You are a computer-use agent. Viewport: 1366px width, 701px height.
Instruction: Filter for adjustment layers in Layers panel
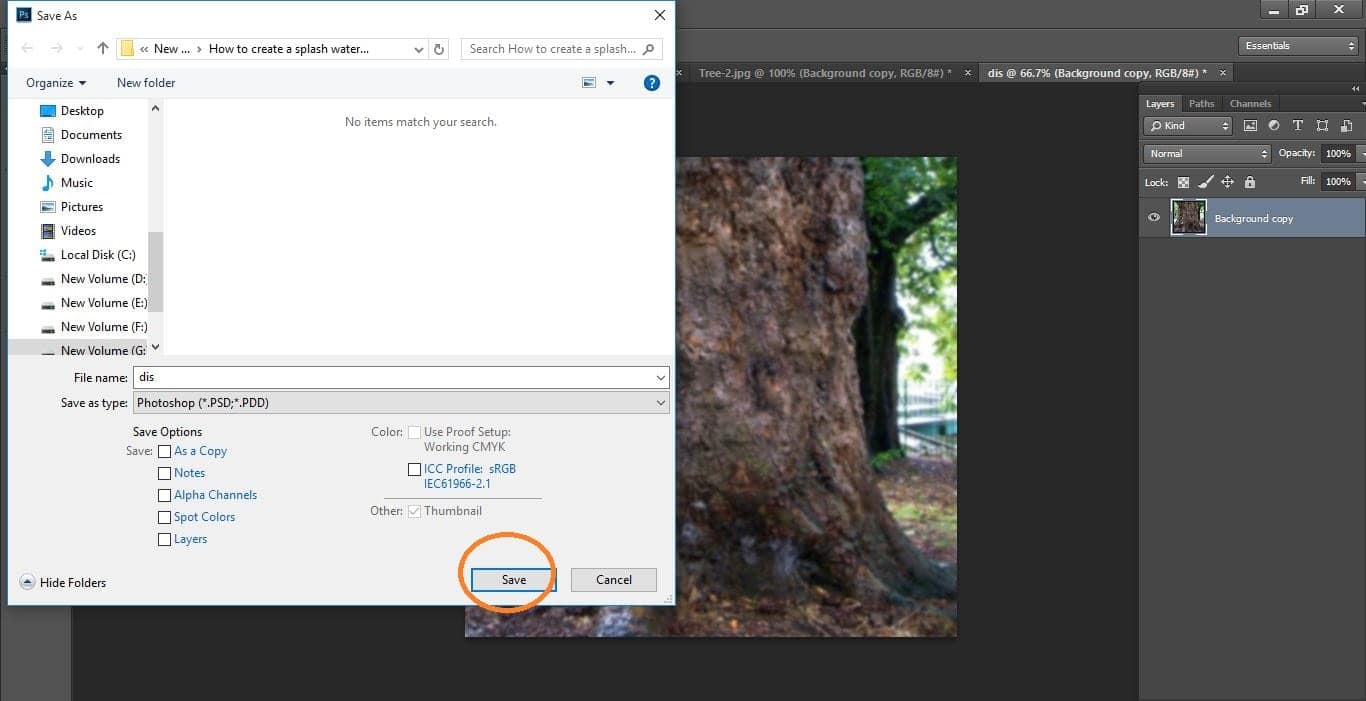[1274, 126]
